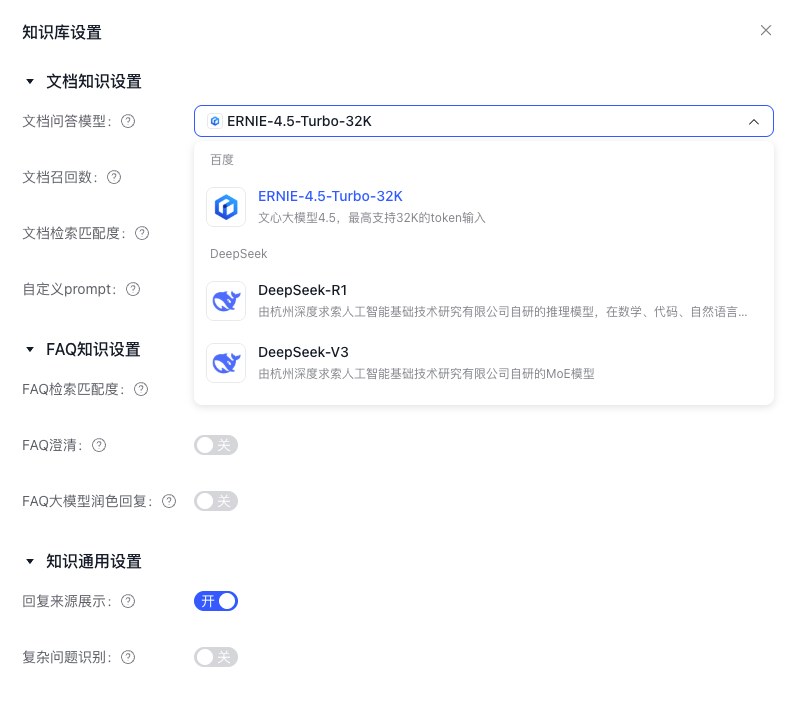Click the small ERNIE icon in selected field
Image resolution: width=790 pixels, height=702 pixels.
click(x=215, y=121)
